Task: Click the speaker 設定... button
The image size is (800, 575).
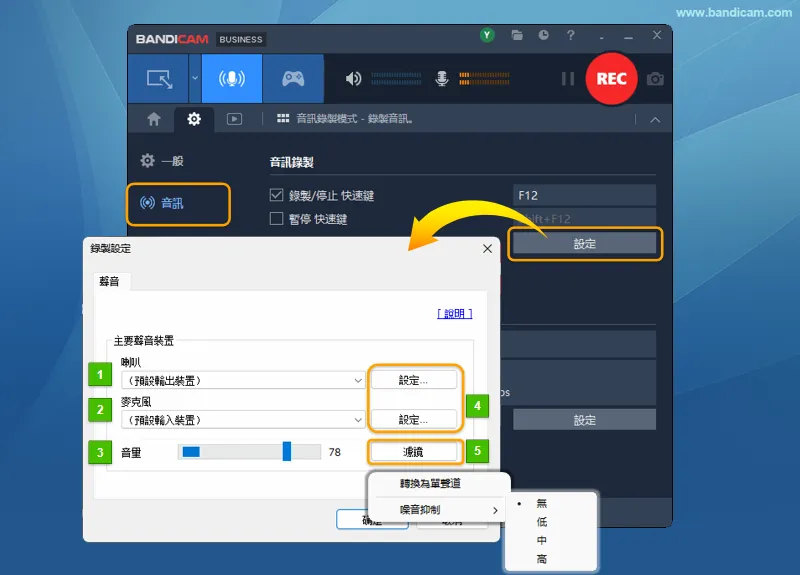Action: point(414,380)
